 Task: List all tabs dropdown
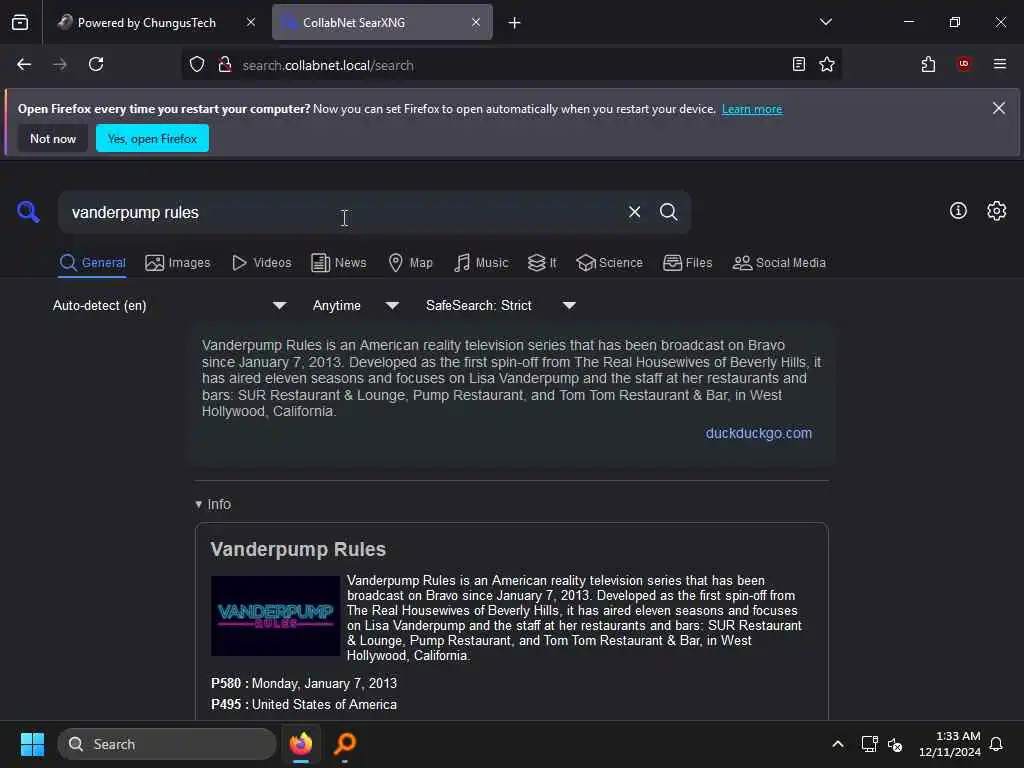825,22
